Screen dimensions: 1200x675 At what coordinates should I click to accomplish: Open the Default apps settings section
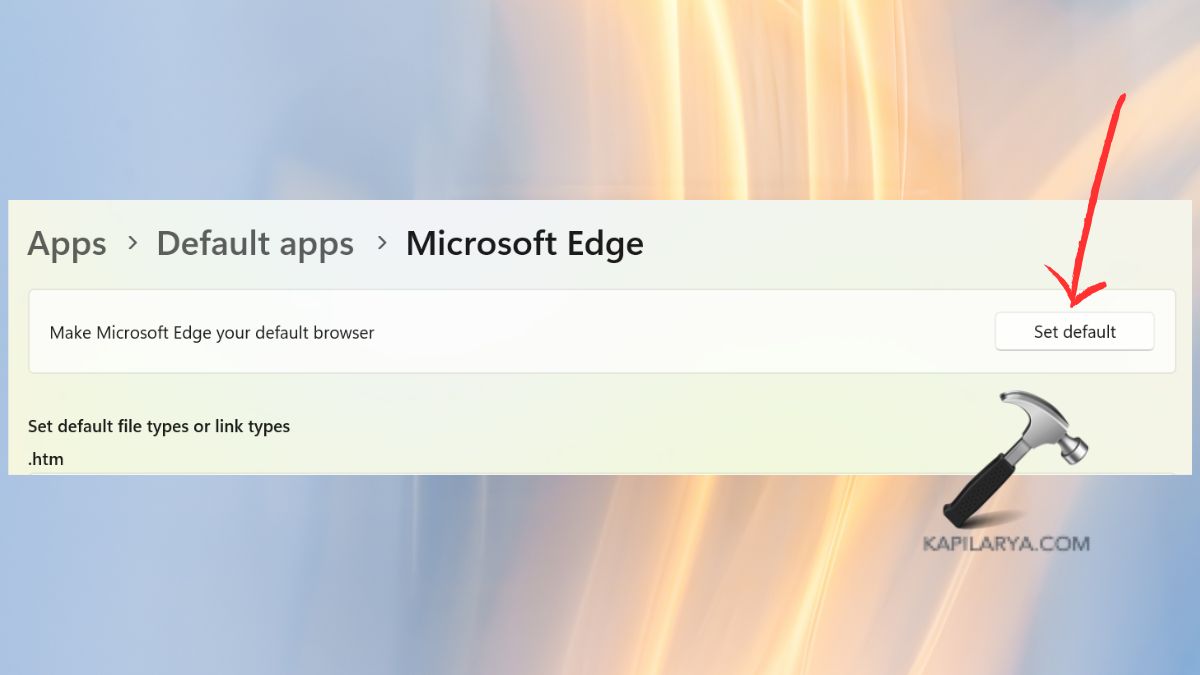pos(255,243)
